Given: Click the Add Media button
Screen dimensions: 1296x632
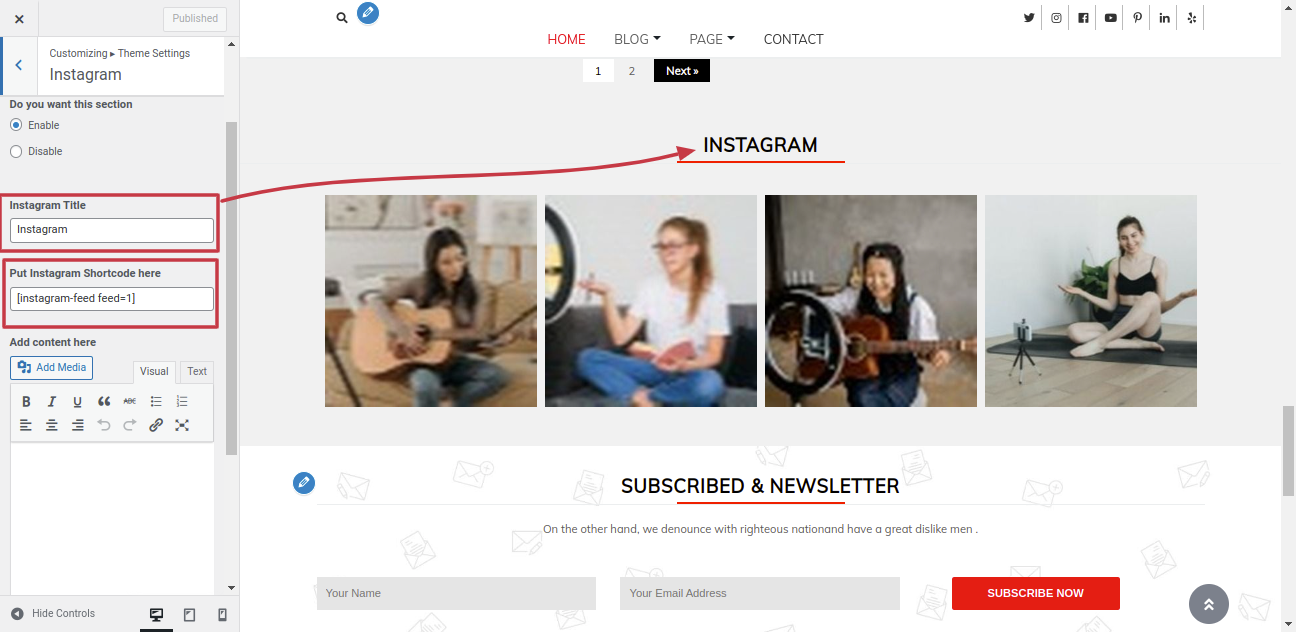Looking at the screenshot, I should 52,367.
